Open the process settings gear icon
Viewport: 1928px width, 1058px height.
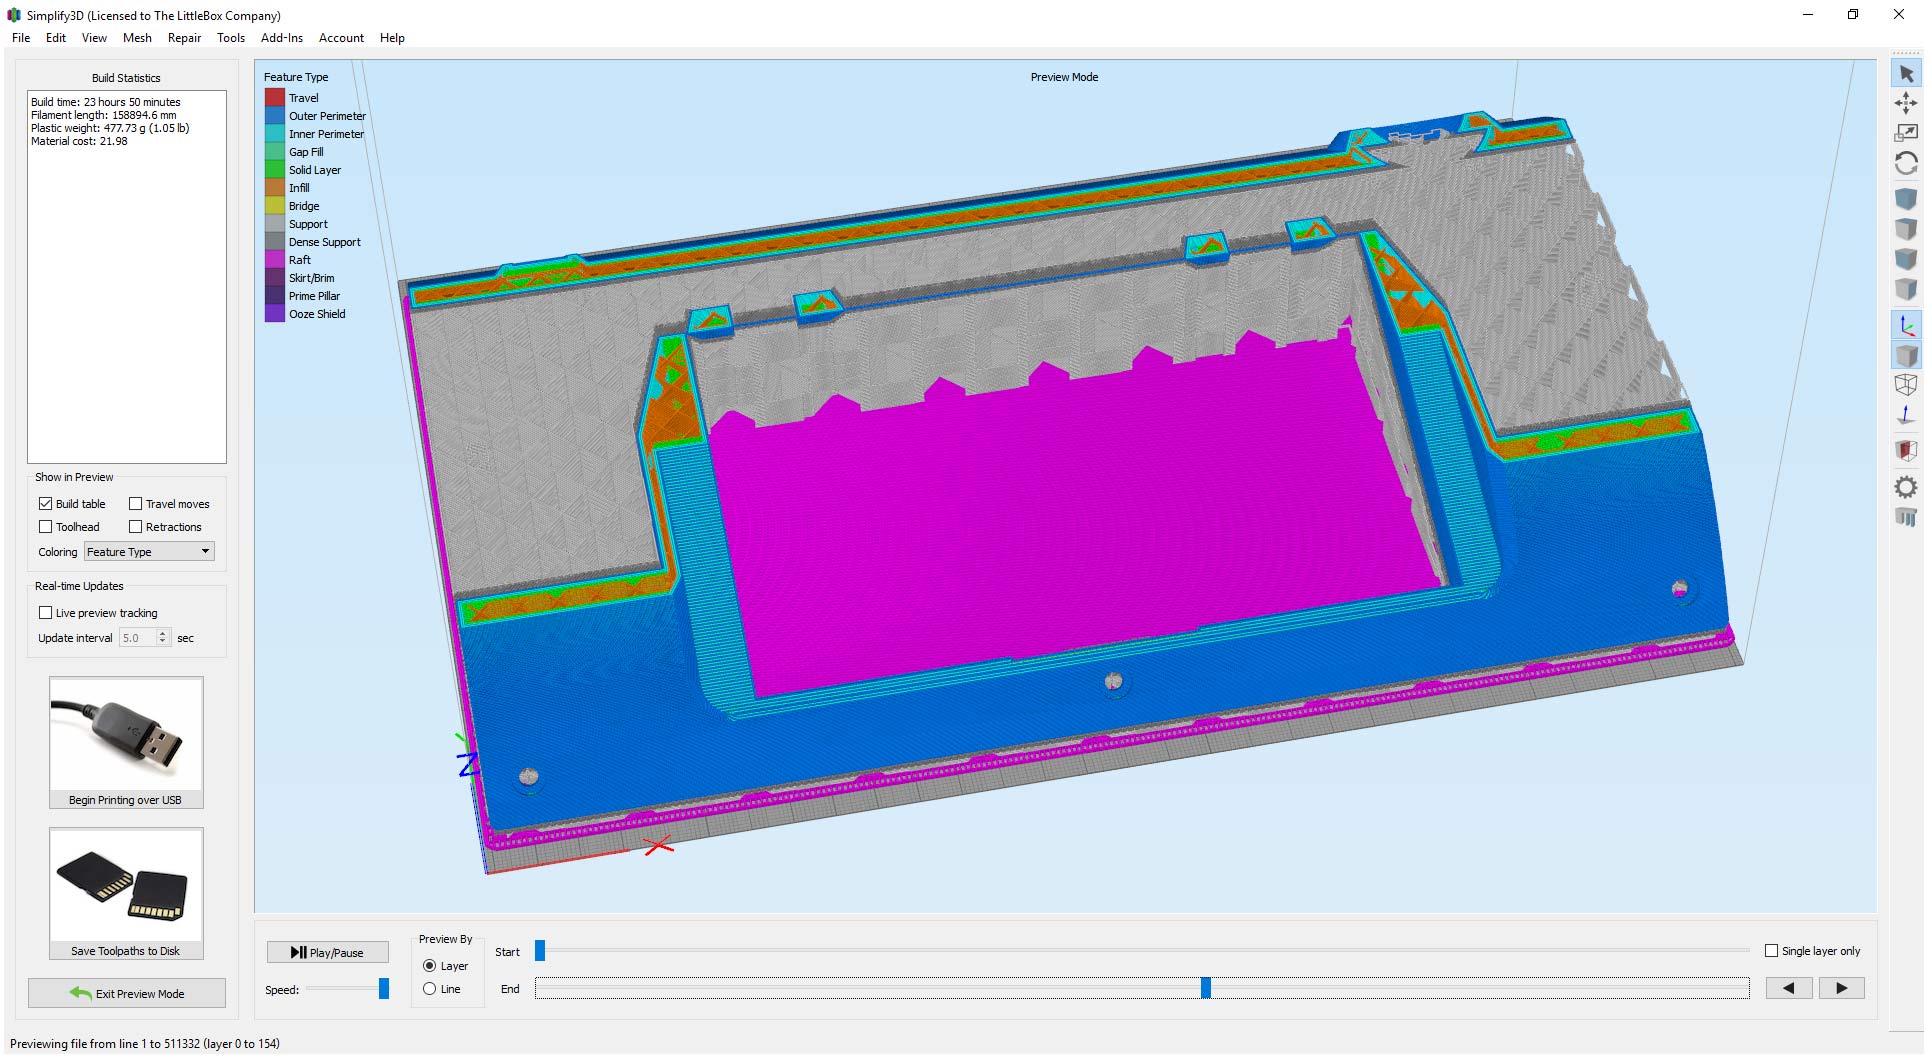pyautogui.click(x=1906, y=487)
